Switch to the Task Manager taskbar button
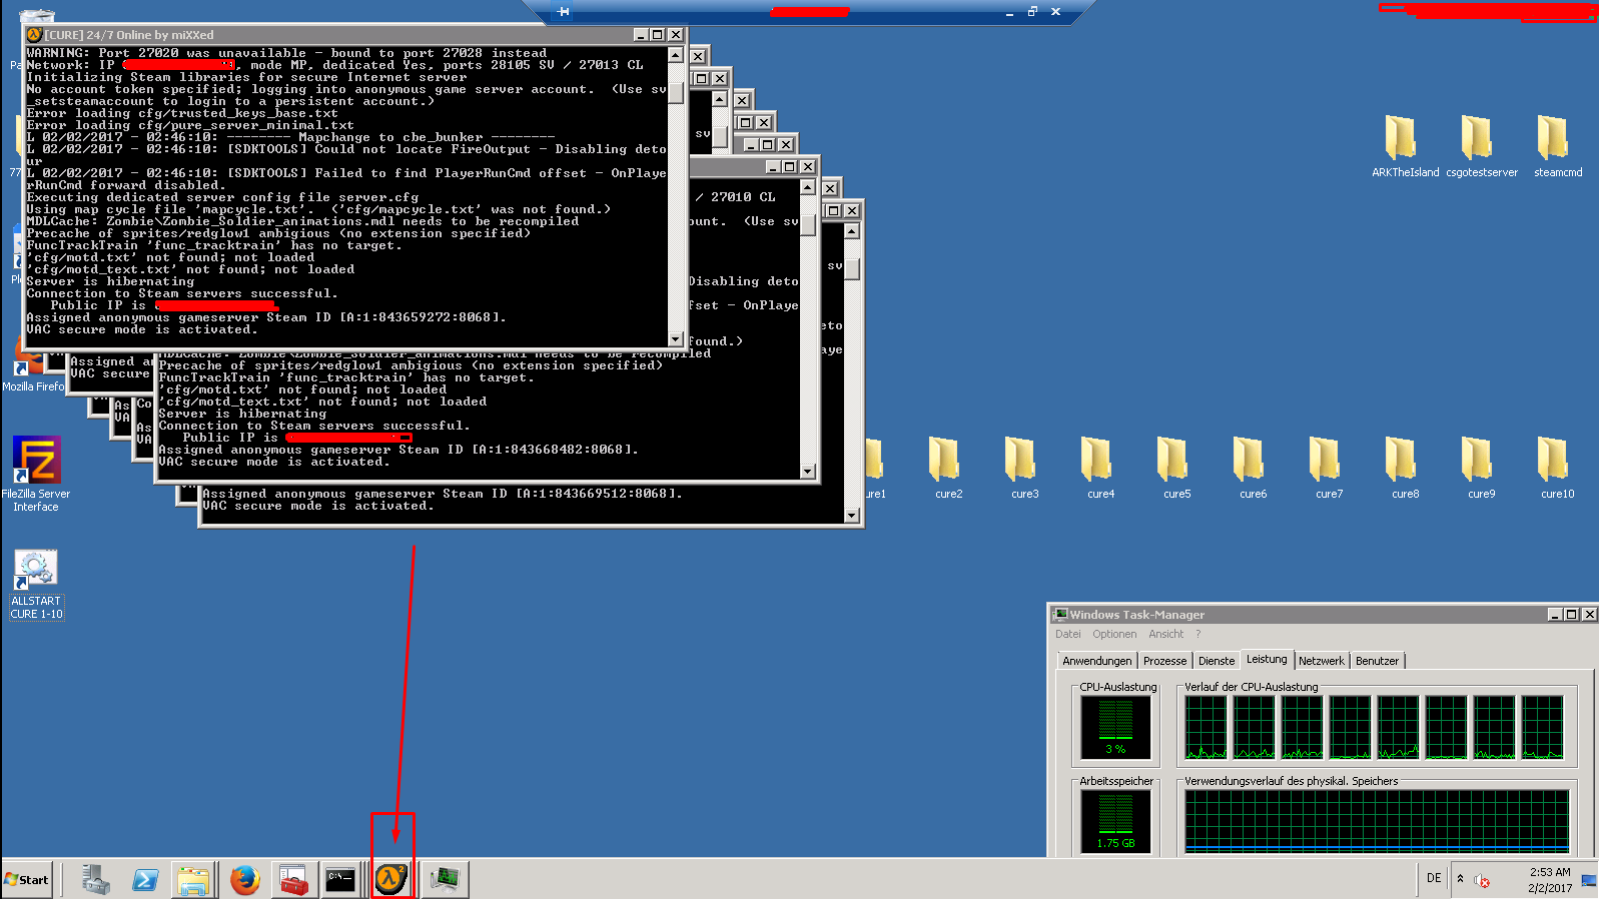Viewport: 1599px width, 899px height. coord(444,880)
